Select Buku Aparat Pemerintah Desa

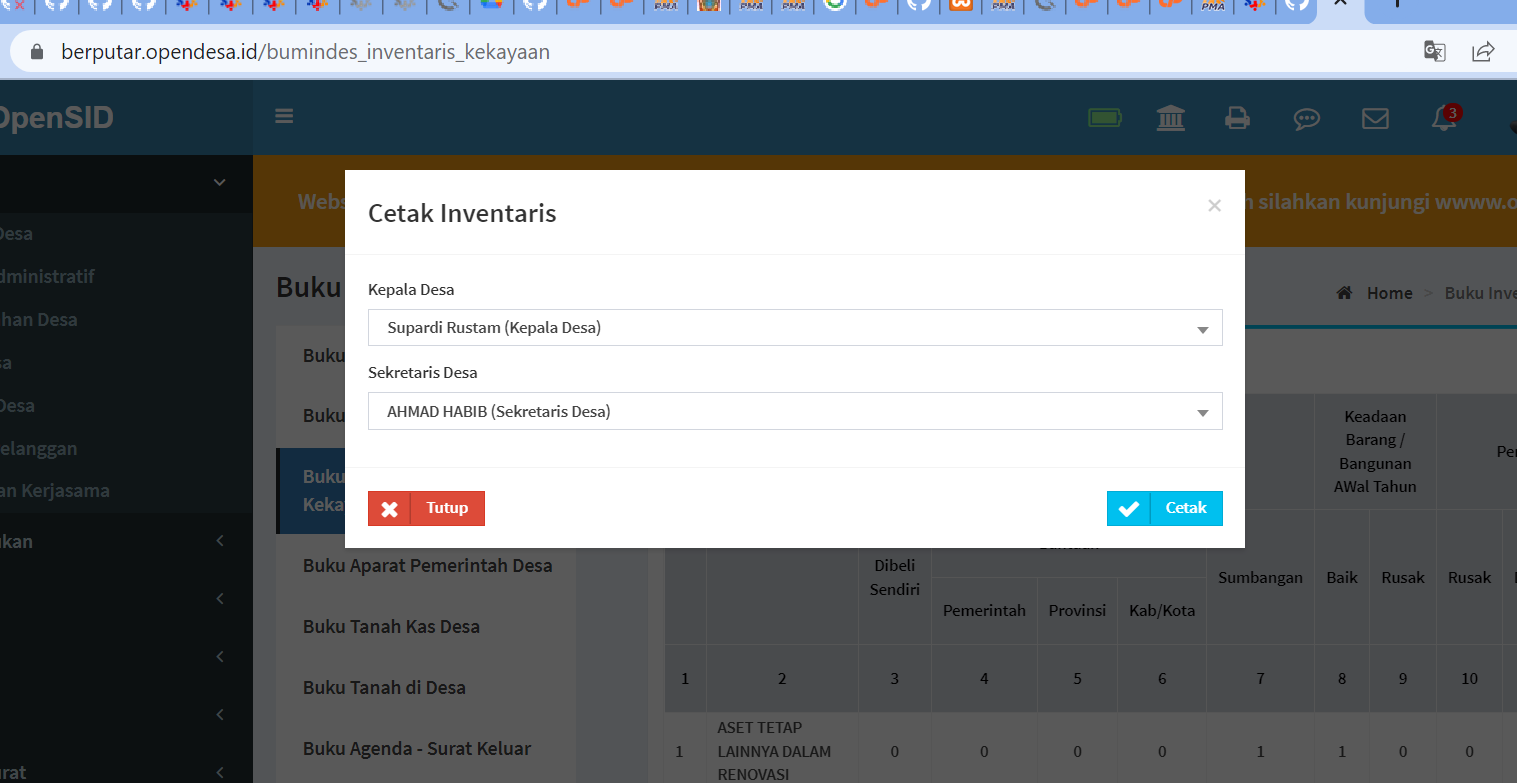428,565
